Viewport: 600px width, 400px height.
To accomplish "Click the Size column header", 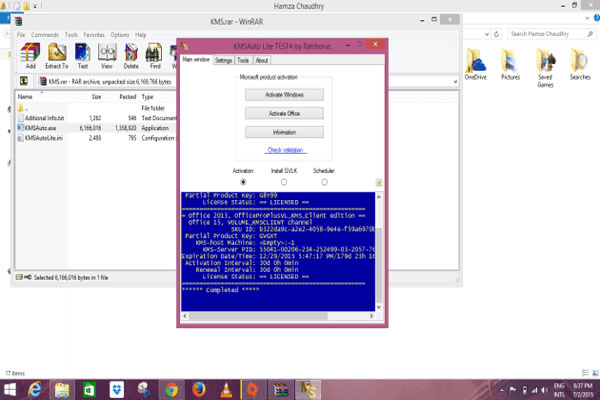I will coord(96,97).
